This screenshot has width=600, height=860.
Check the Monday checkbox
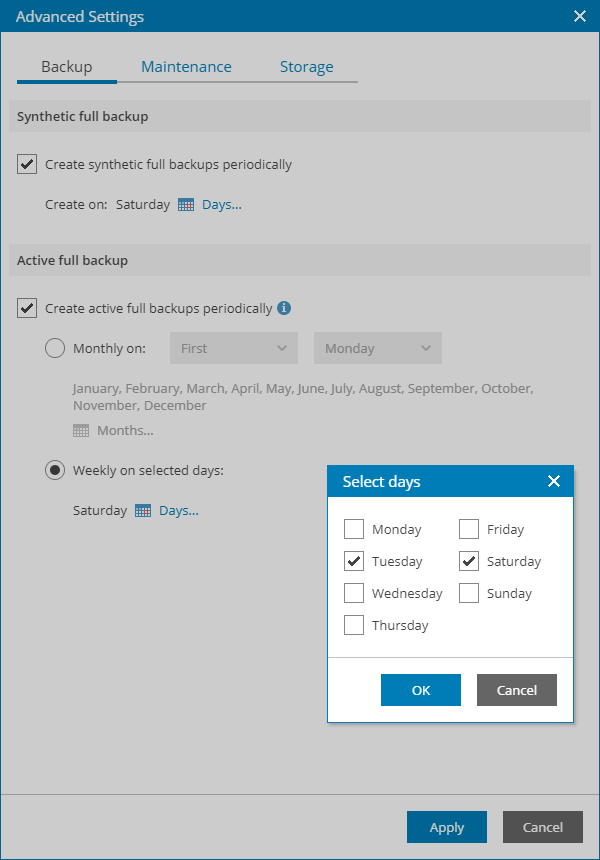pos(354,530)
